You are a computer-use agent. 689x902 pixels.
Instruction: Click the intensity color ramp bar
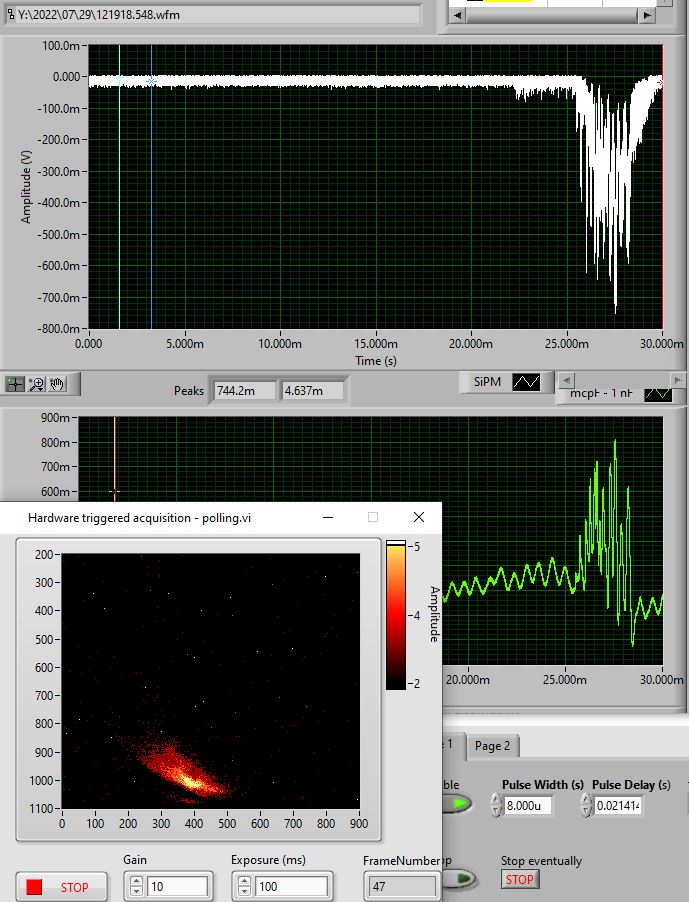396,617
